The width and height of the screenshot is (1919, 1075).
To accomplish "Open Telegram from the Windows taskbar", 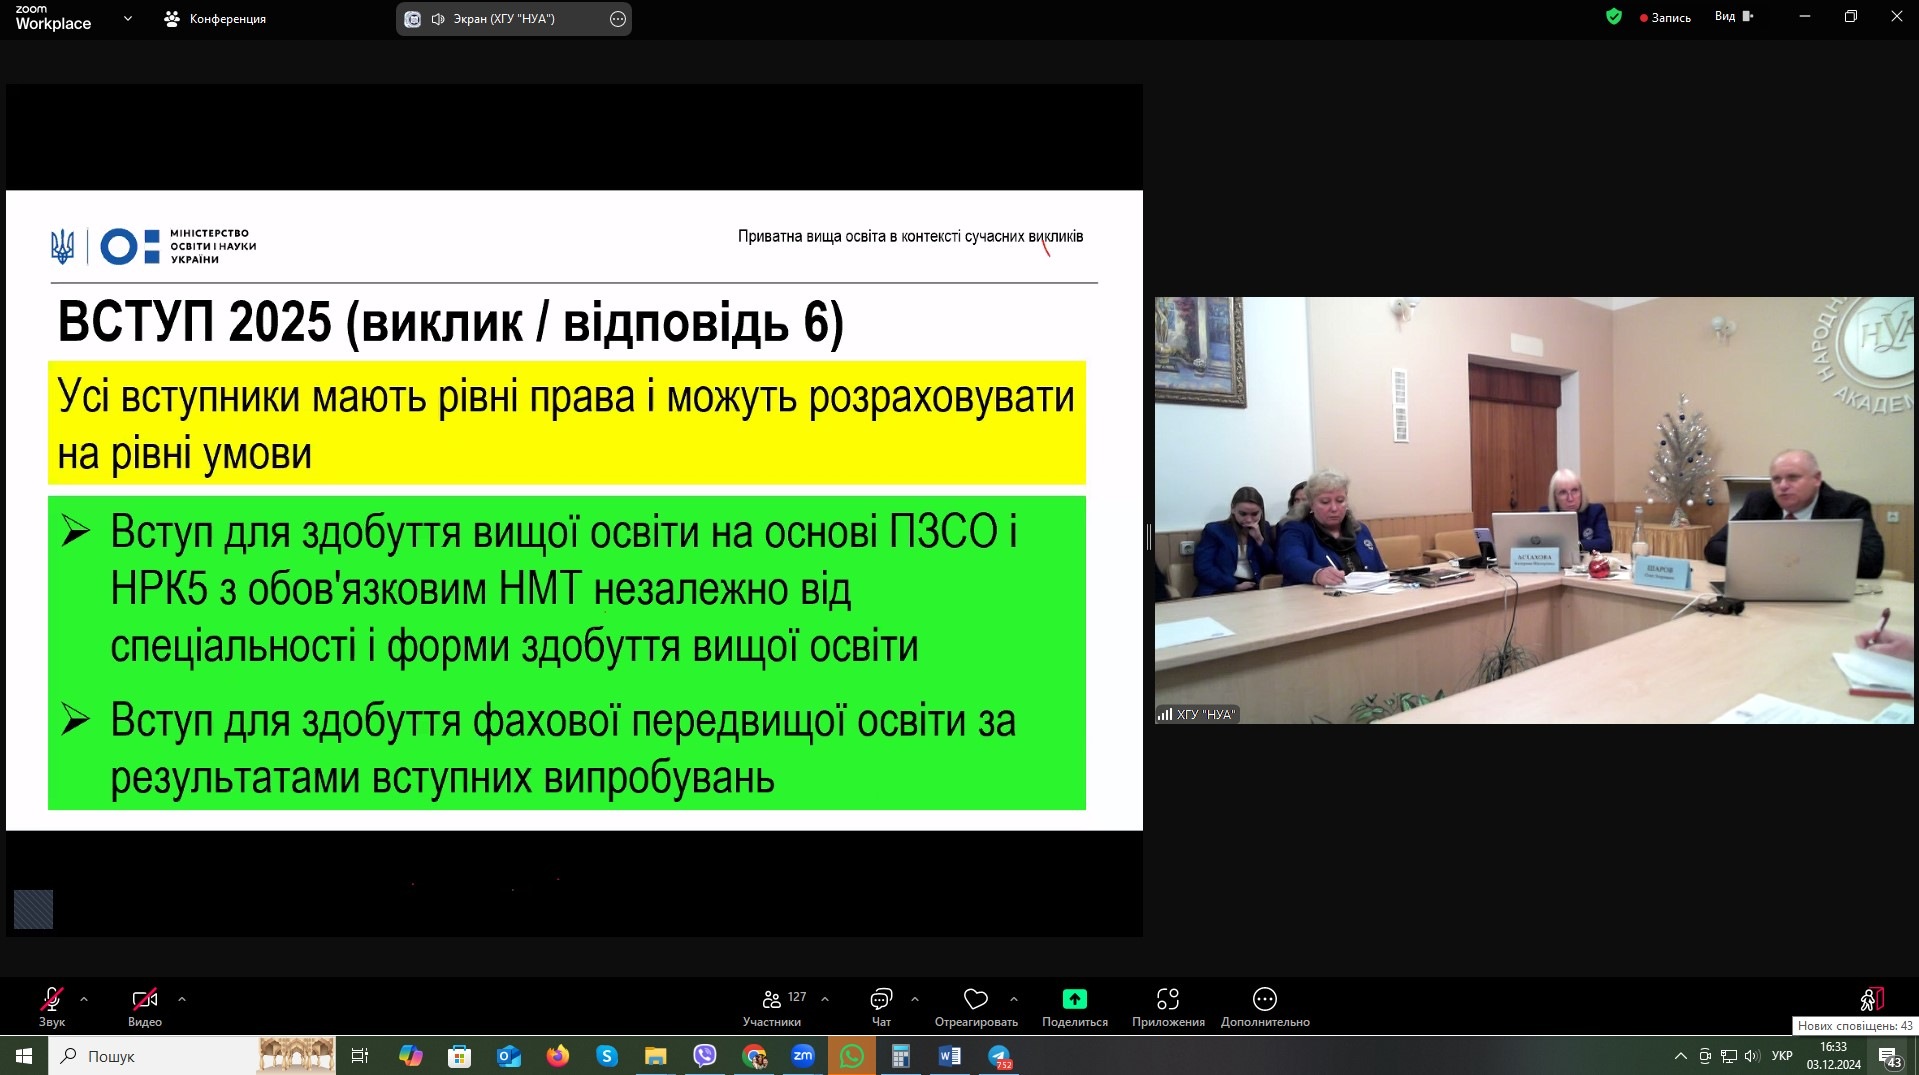I will [999, 1056].
